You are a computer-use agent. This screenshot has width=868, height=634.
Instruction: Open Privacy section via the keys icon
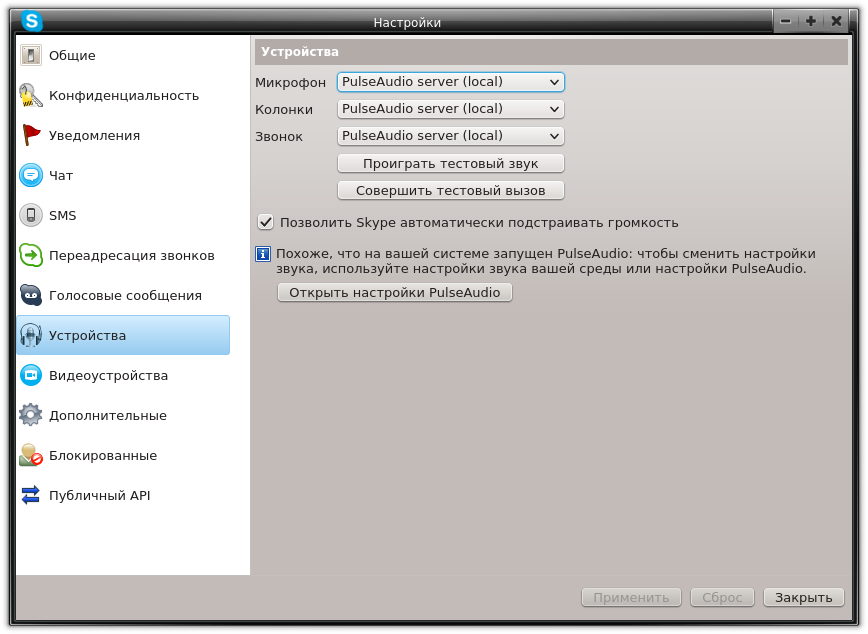click(31, 95)
